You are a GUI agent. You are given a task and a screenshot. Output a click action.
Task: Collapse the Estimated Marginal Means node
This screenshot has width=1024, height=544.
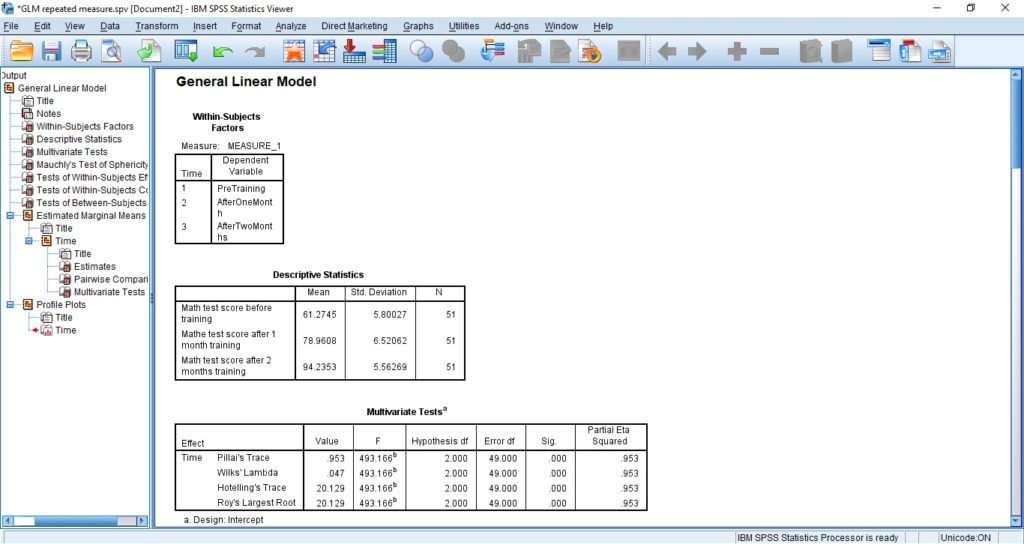click(11, 216)
